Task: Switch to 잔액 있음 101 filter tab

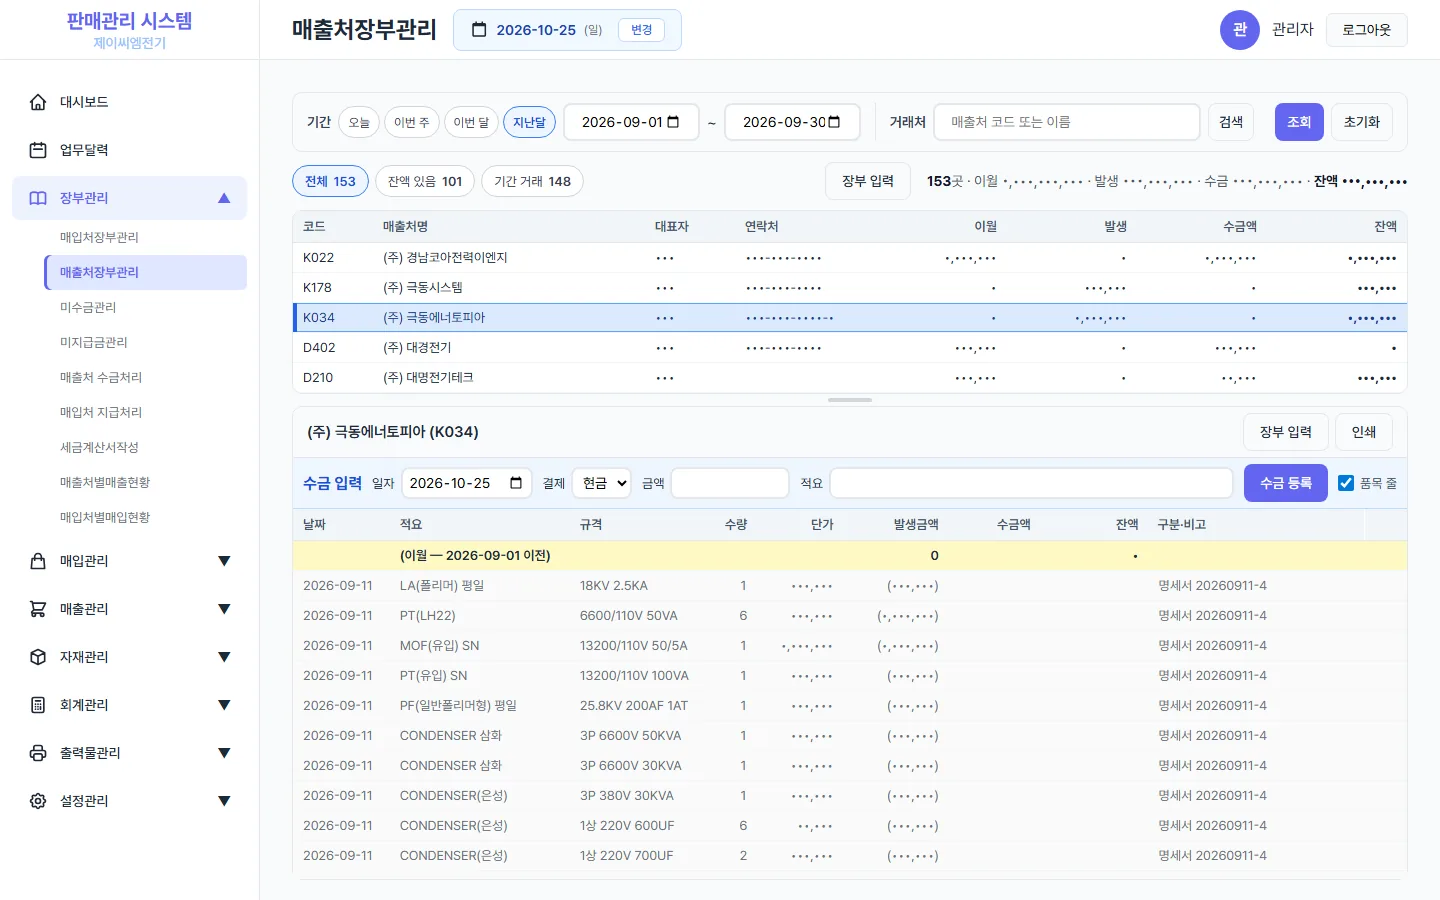Action: click(425, 181)
